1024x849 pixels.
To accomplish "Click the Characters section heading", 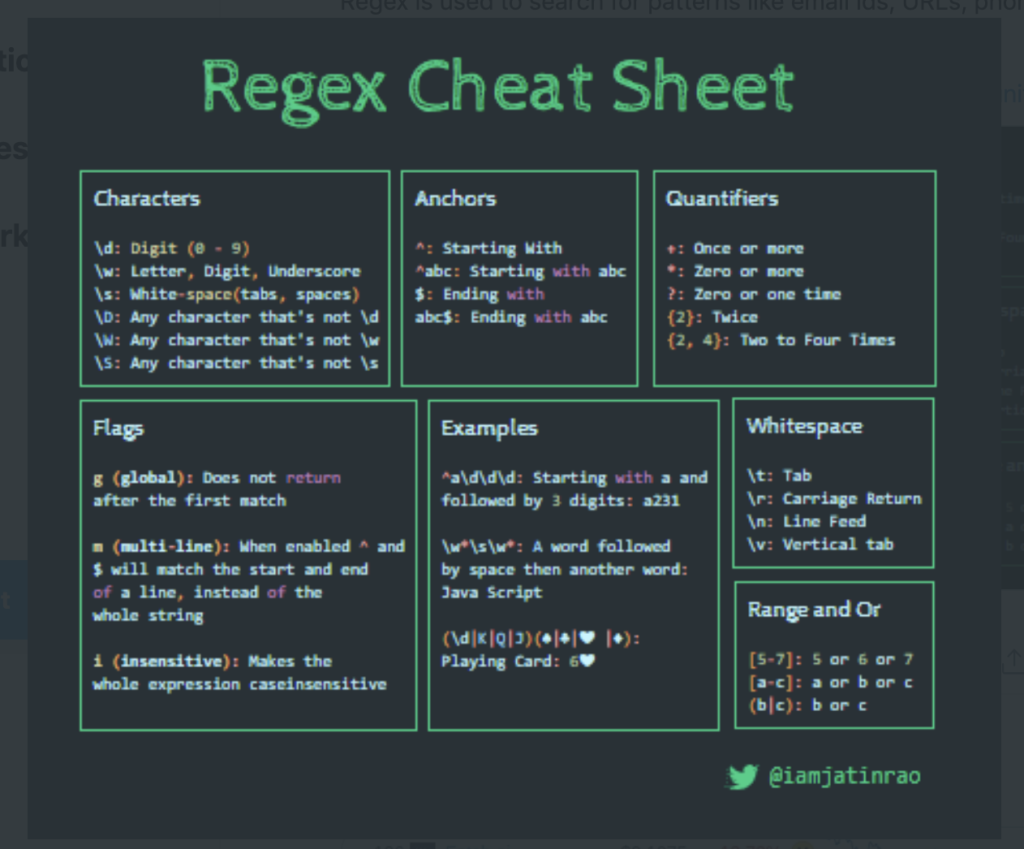I will 147,199.
